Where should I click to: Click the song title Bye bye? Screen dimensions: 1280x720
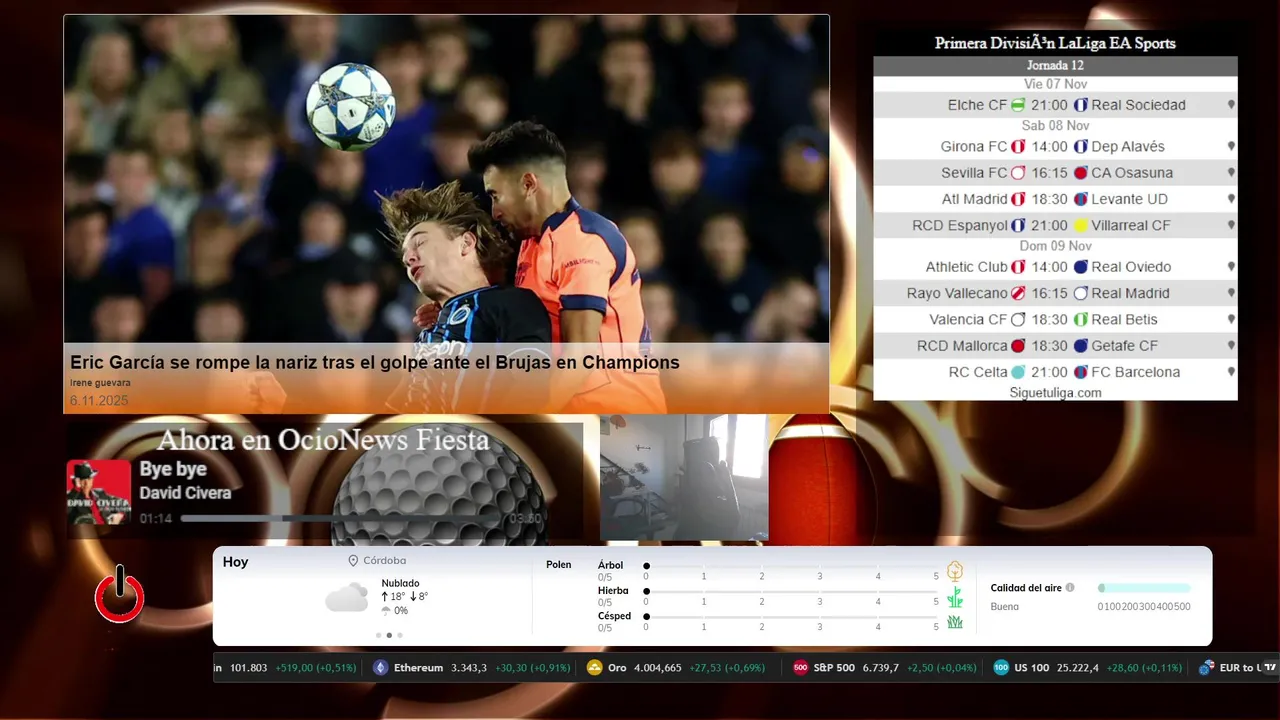point(173,469)
